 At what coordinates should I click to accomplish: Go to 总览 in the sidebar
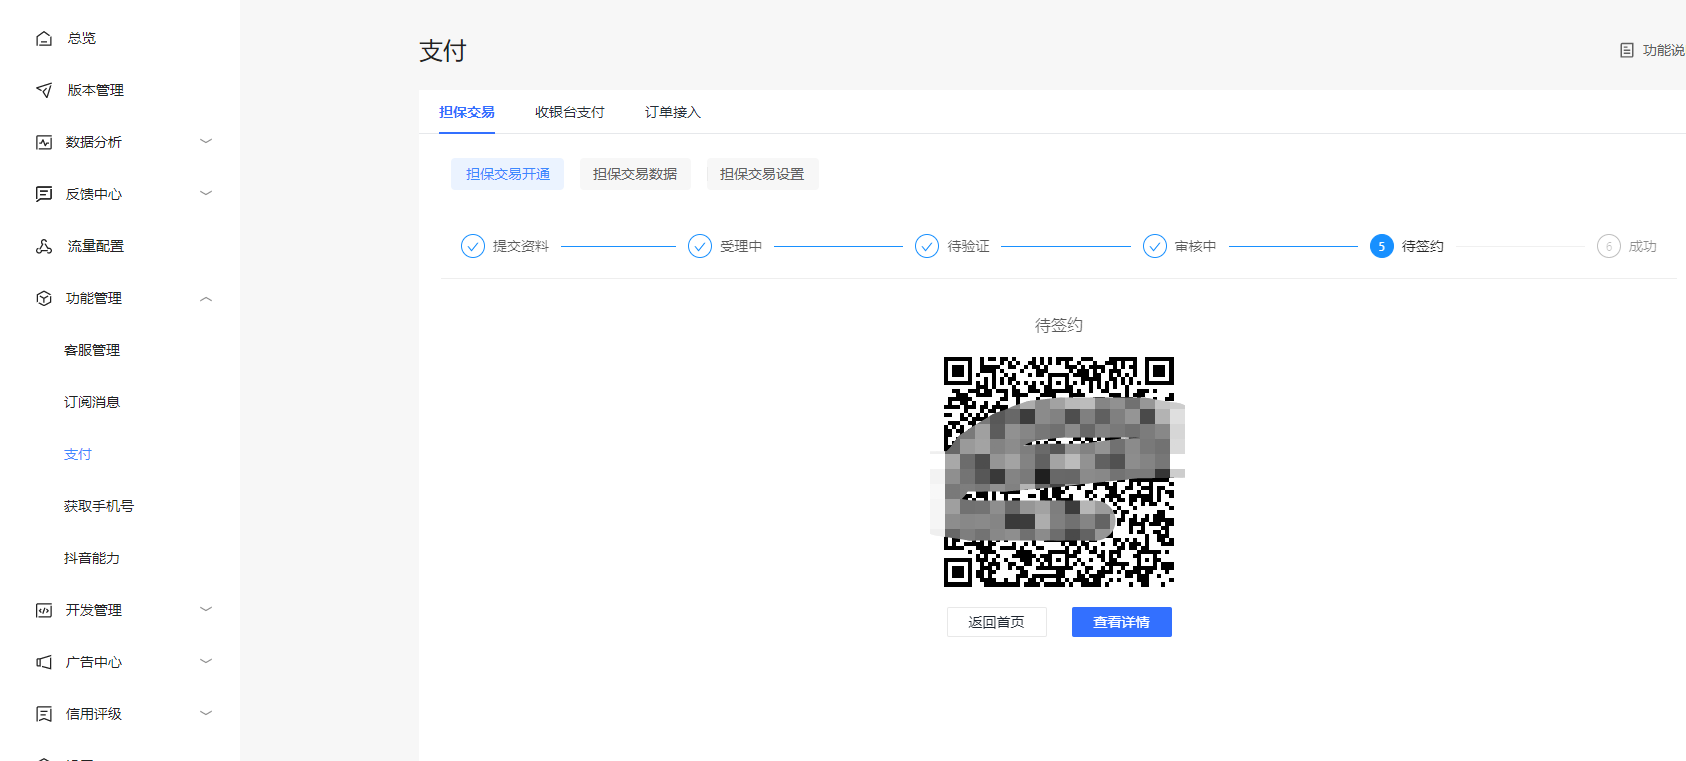pos(82,38)
